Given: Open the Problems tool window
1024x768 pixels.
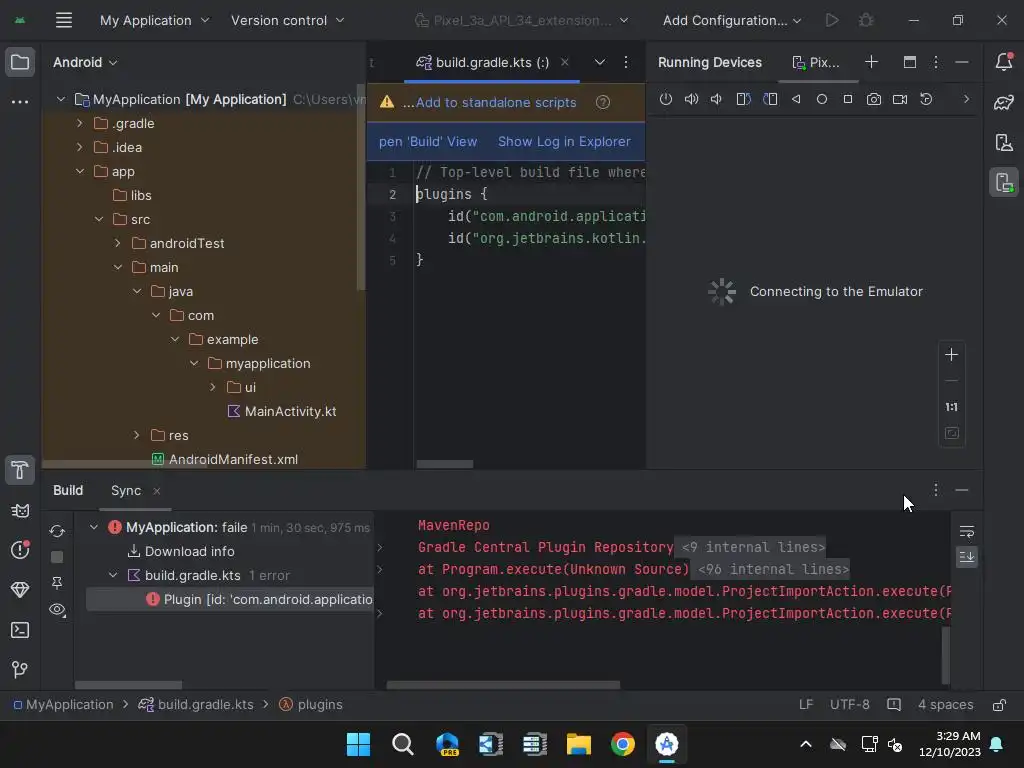Looking at the screenshot, I should pyautogui.click(x=20, y=550).
